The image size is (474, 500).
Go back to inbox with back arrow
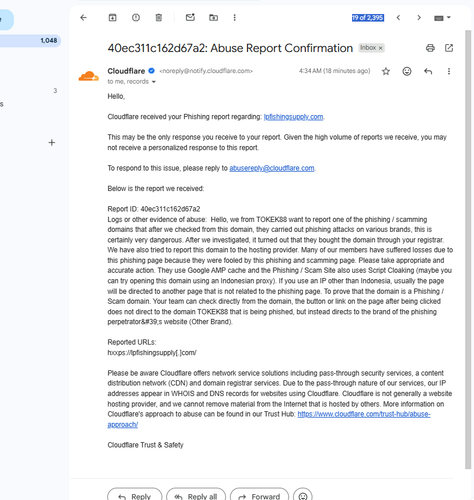83,18
